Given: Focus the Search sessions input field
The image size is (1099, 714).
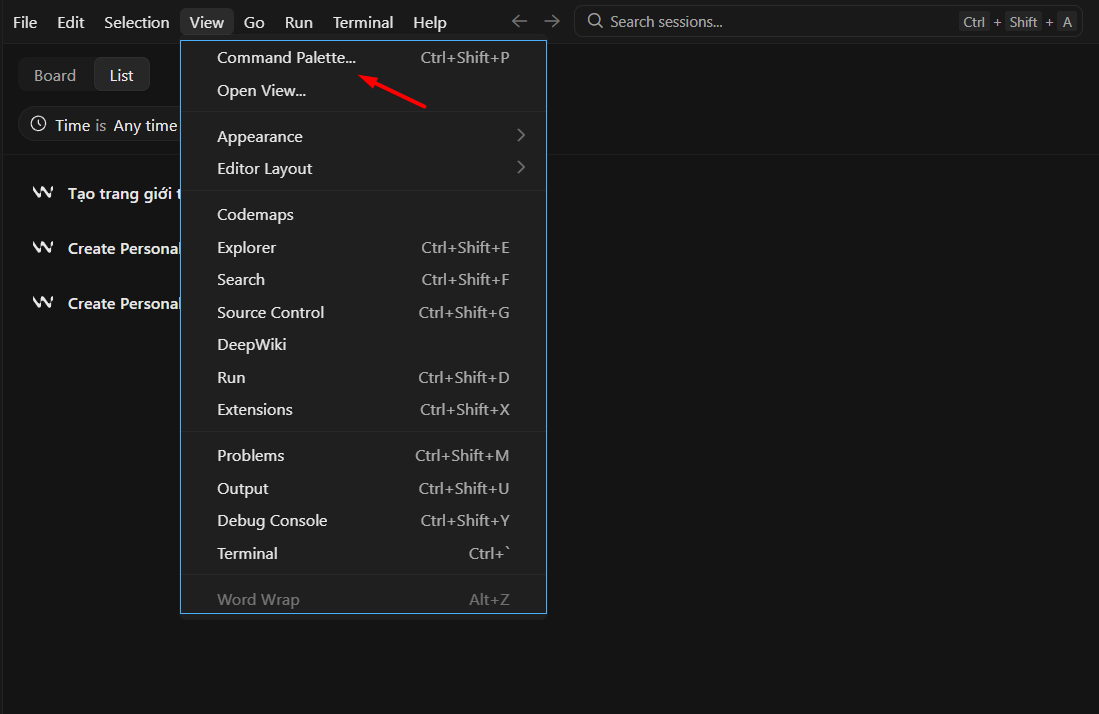Looking at the screenshot, I should click(x=828, y=22).
